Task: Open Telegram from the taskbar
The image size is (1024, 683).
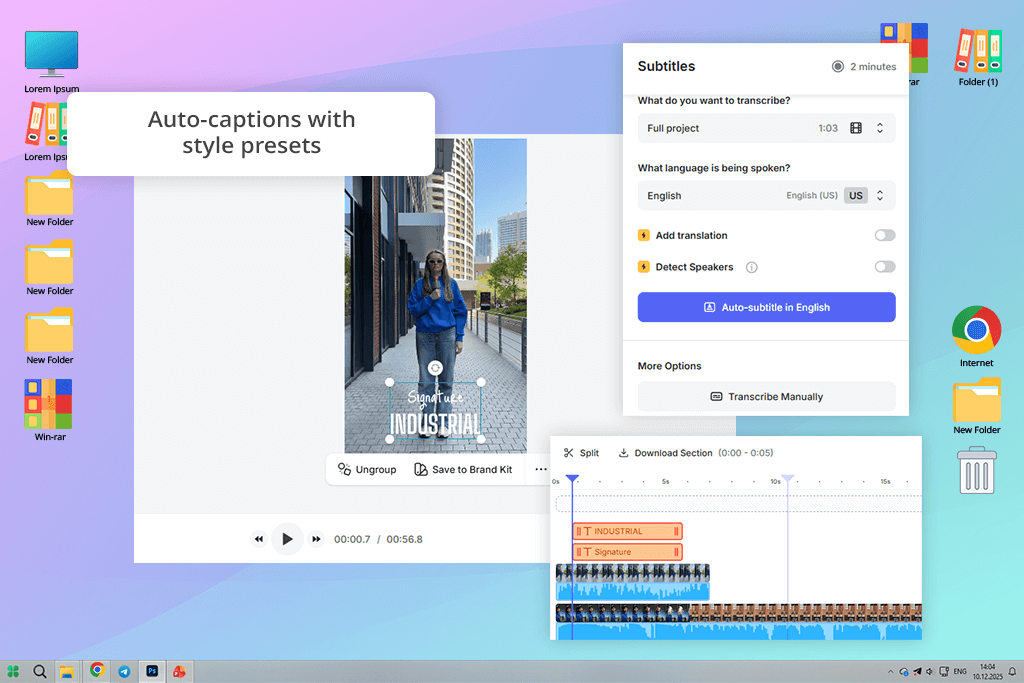Action: coord(125,671)
